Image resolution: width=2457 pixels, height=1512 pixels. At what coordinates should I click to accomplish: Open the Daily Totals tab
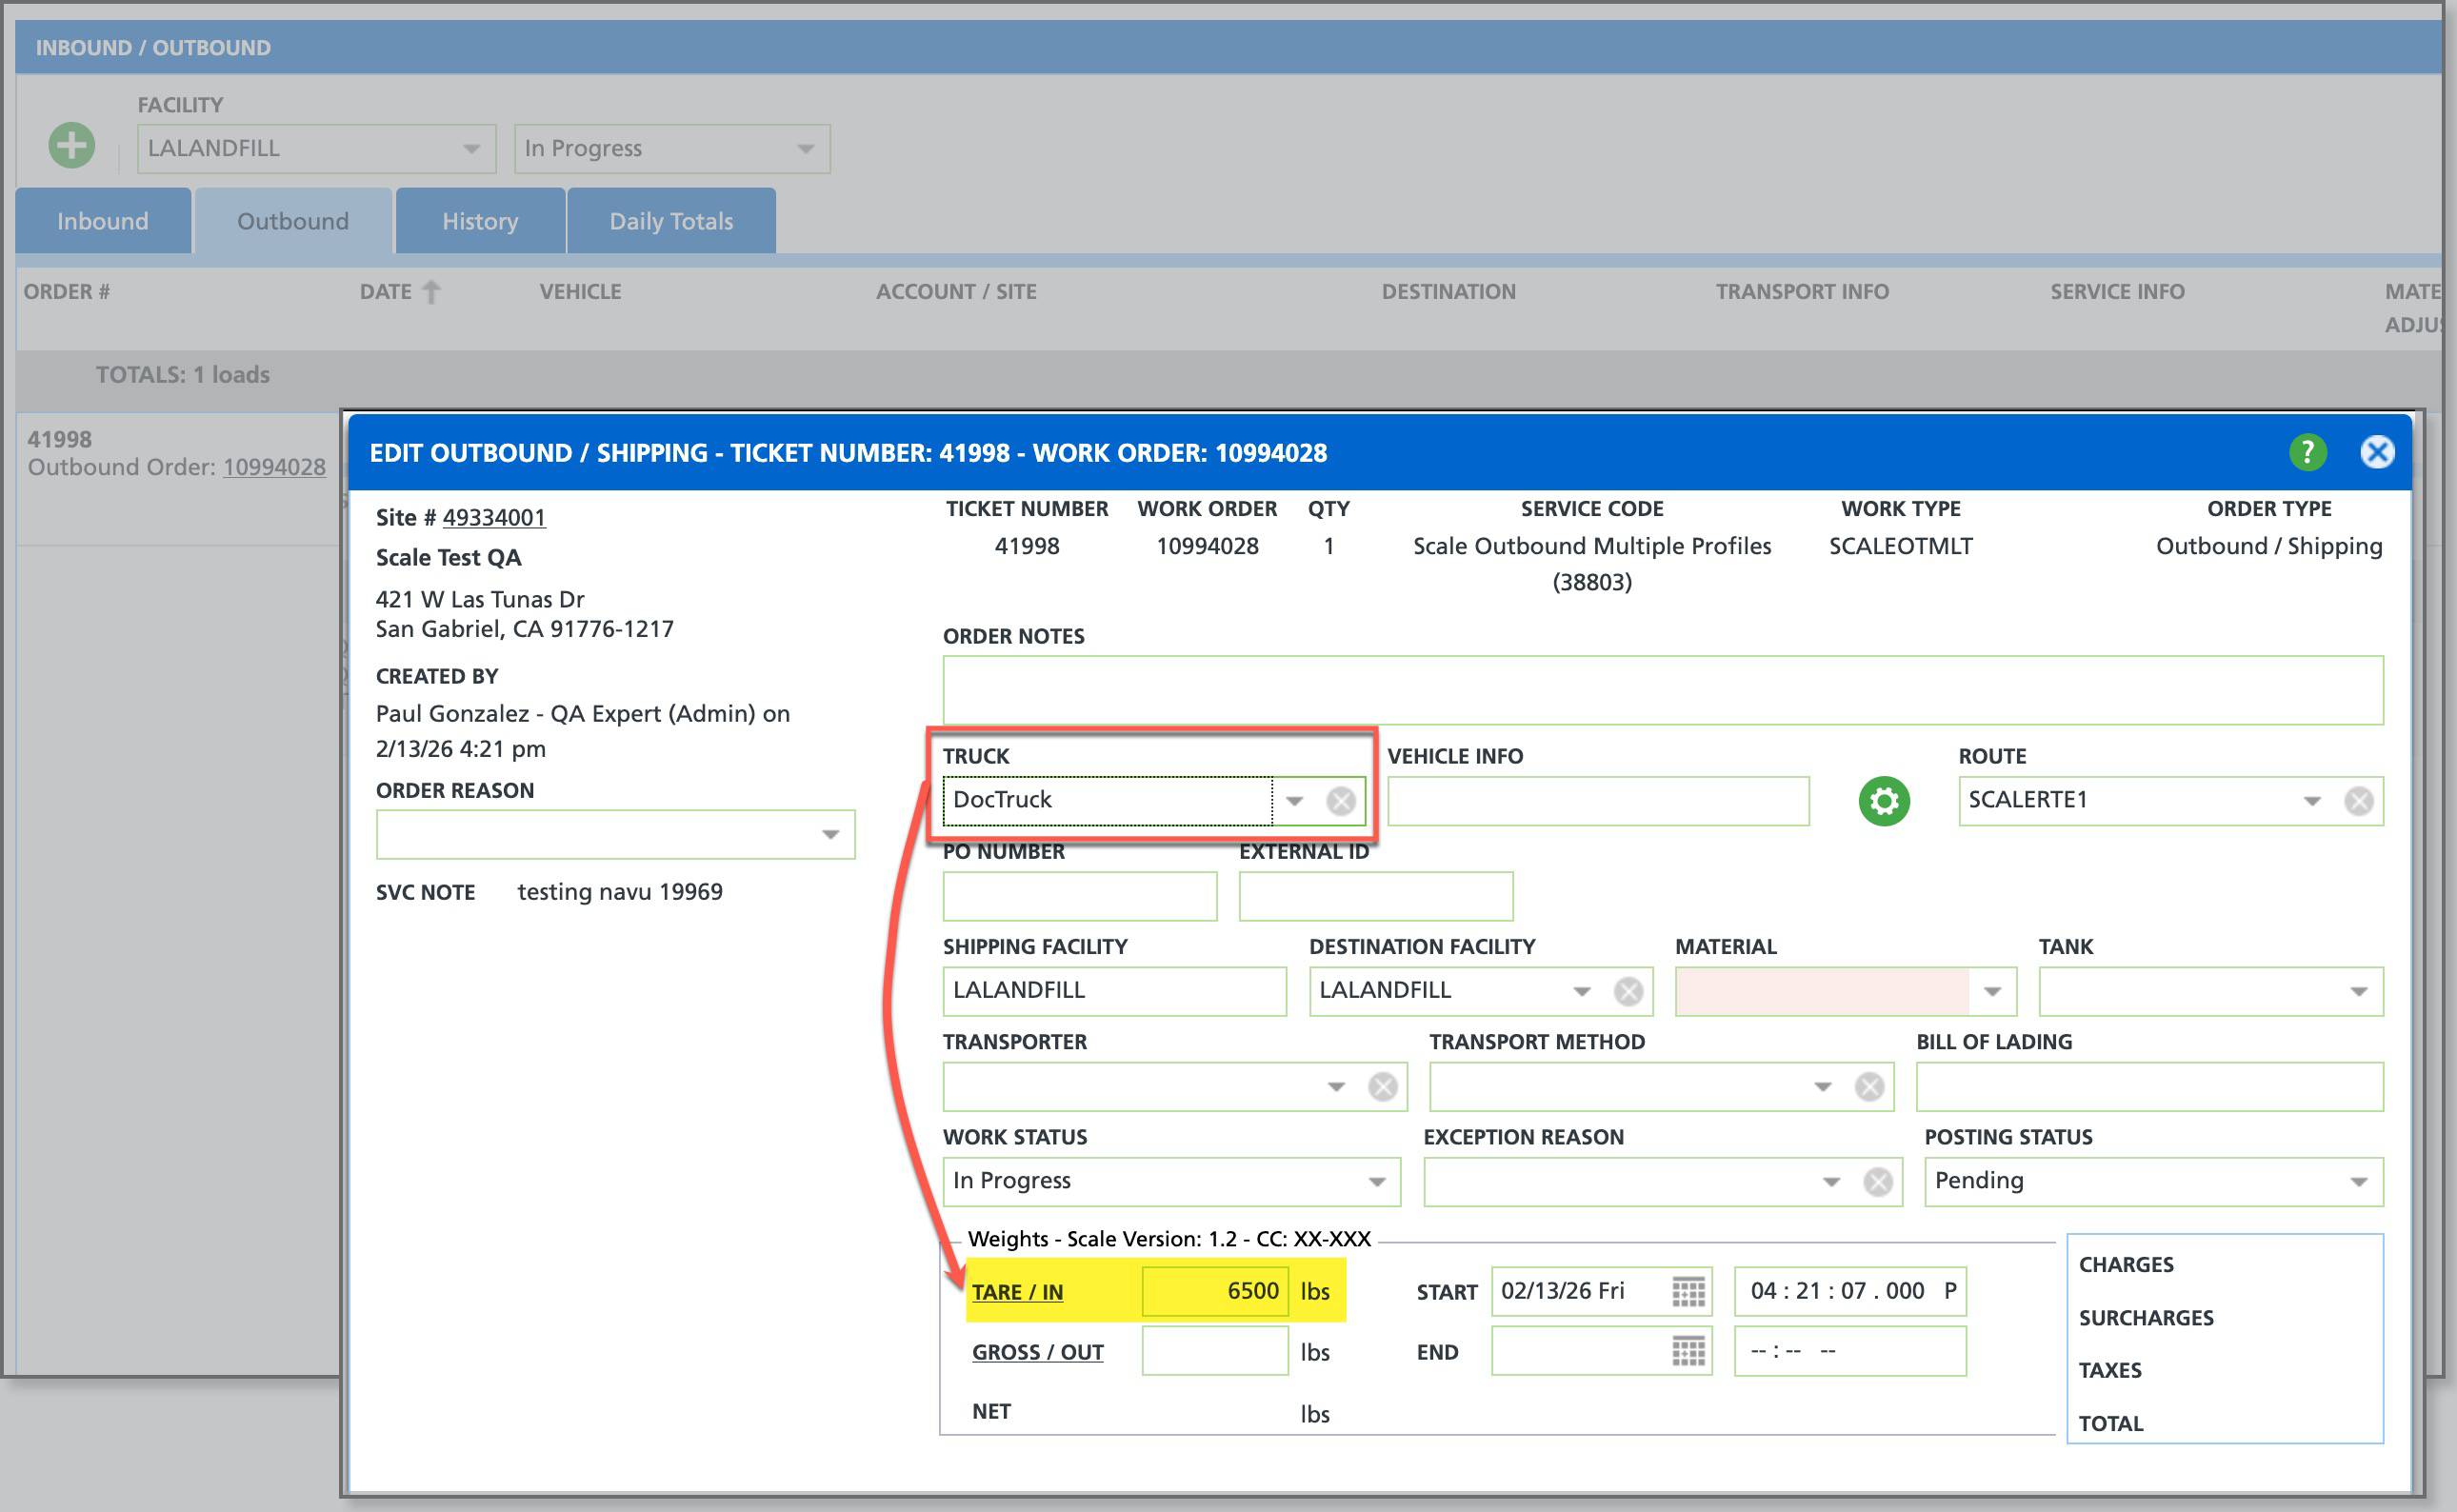pyautogui.click(x=671, y=221)
